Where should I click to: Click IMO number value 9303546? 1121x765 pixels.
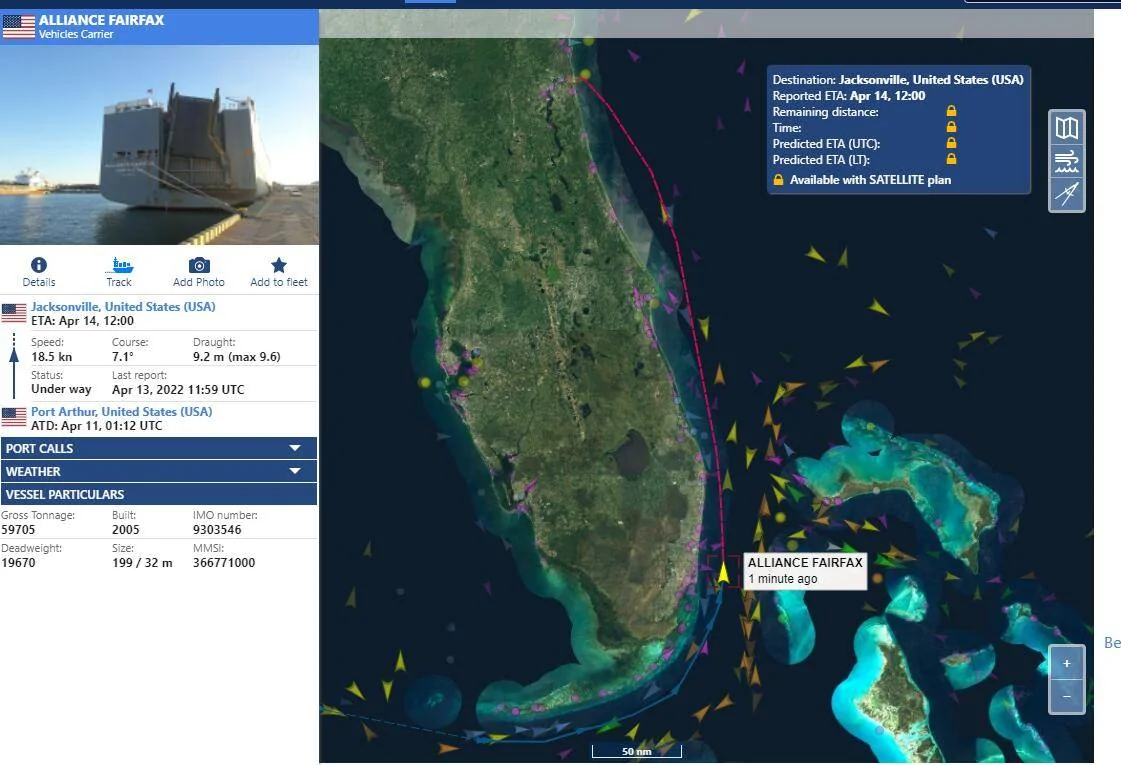tap(217, 530)
